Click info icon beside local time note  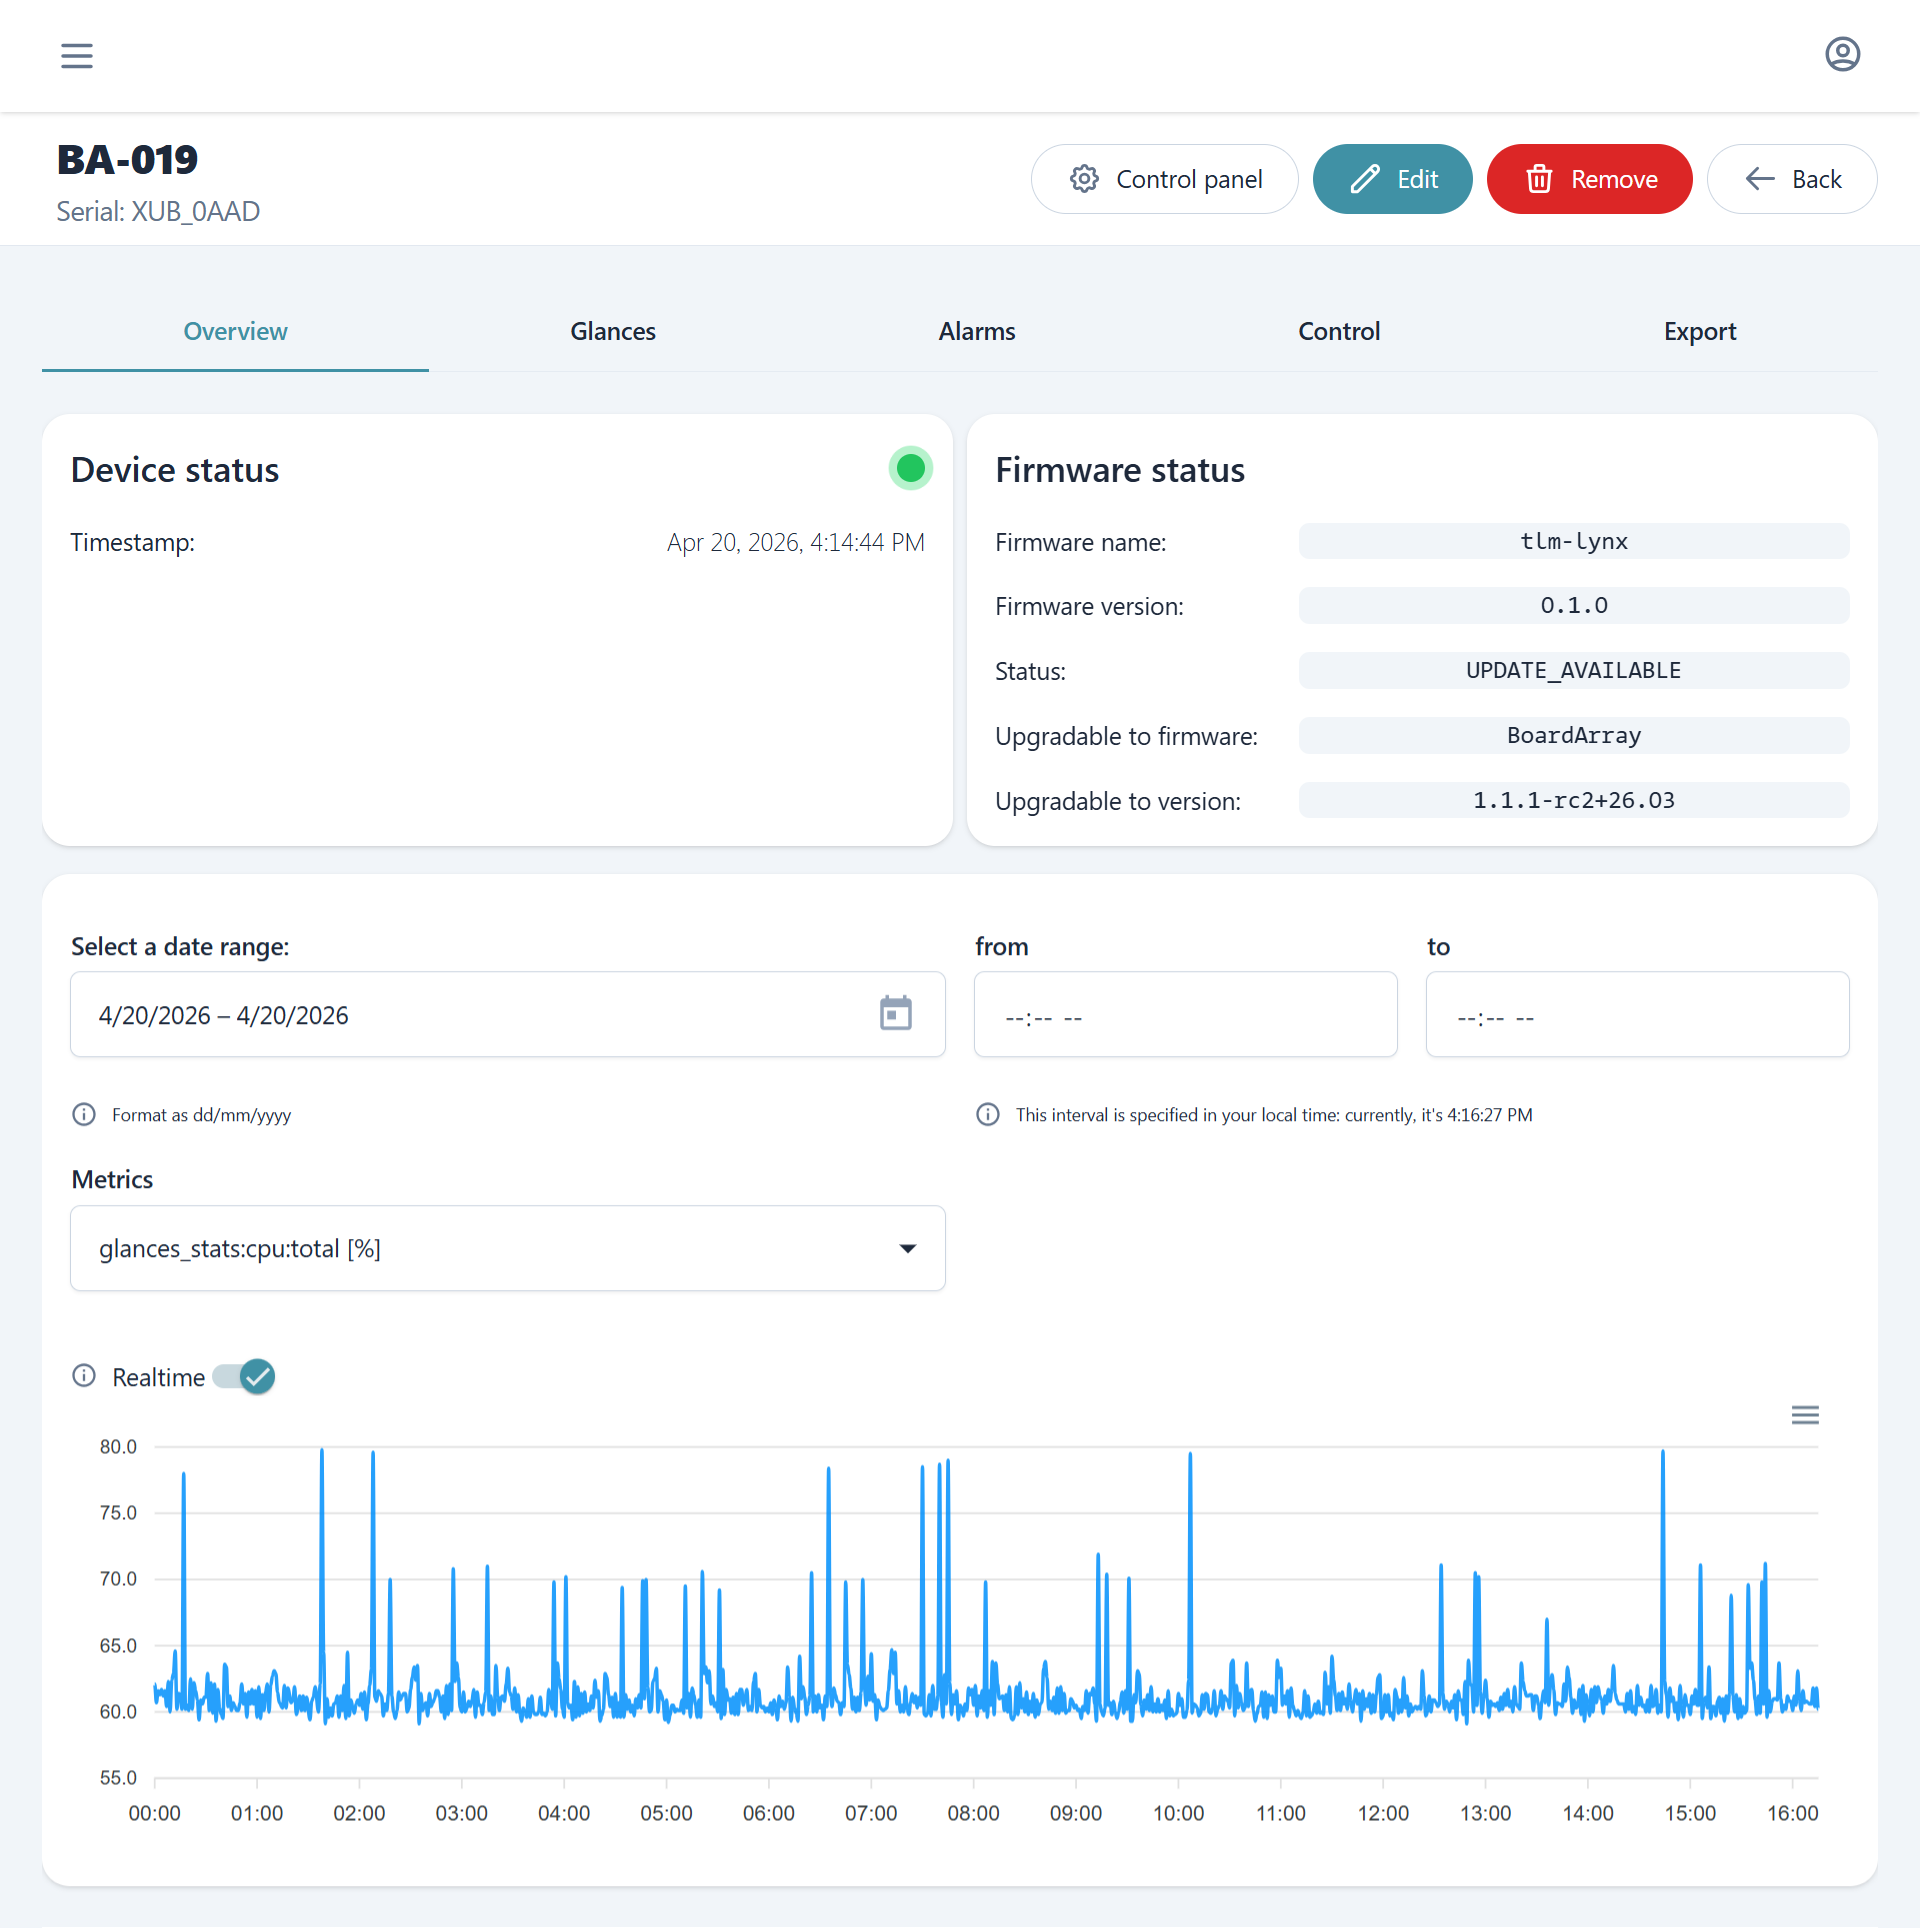coord(987,1114)
